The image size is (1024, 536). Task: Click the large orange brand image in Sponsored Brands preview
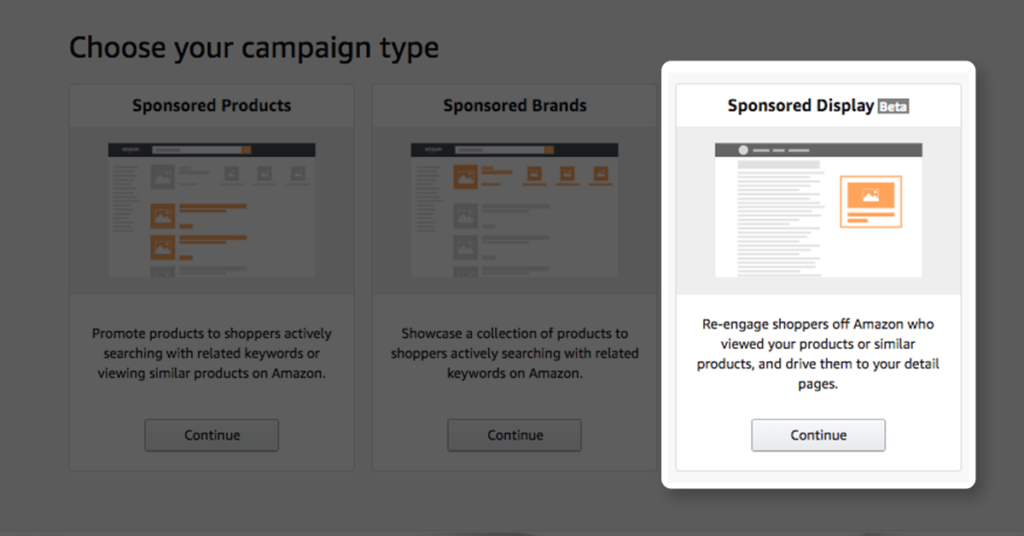[x=466, y=178]
